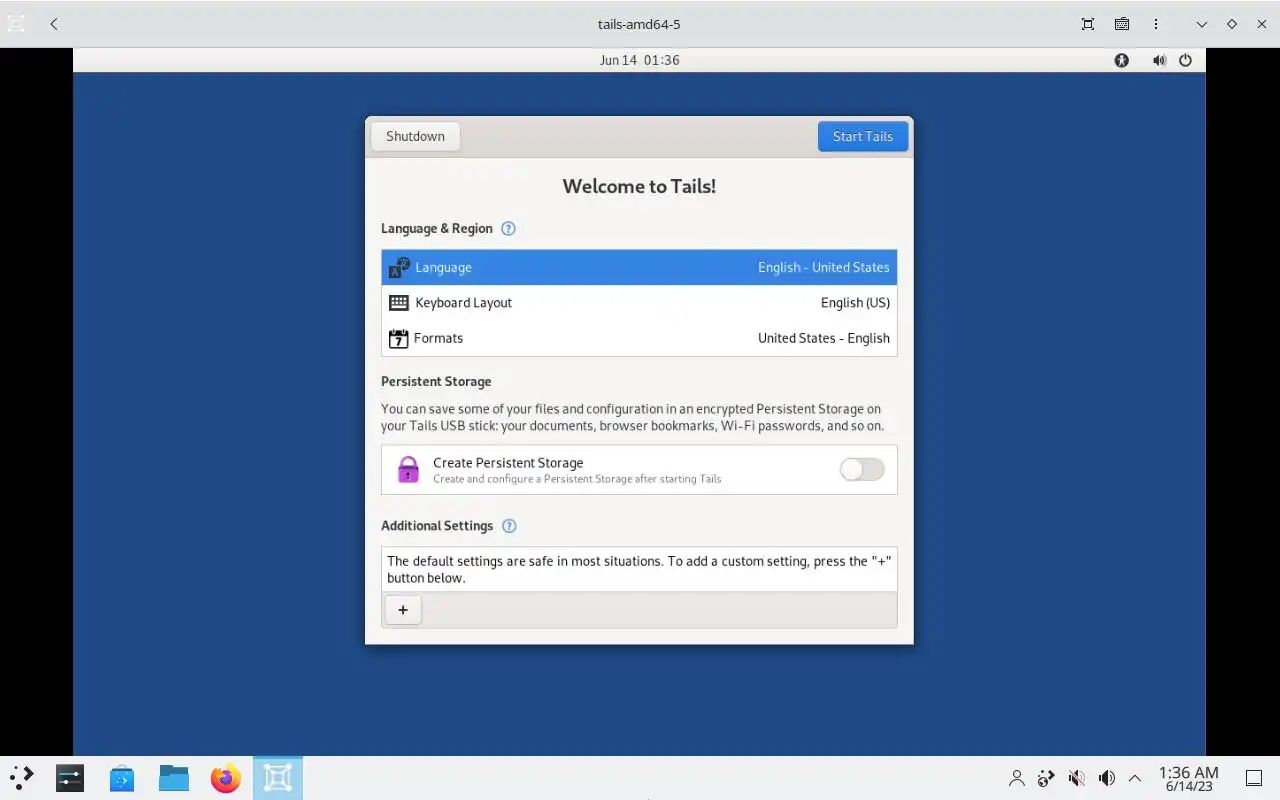Screen dimensions: 1280x800
Task: Click the Tails top bar volume icon
Action: tap(1159, 60)
